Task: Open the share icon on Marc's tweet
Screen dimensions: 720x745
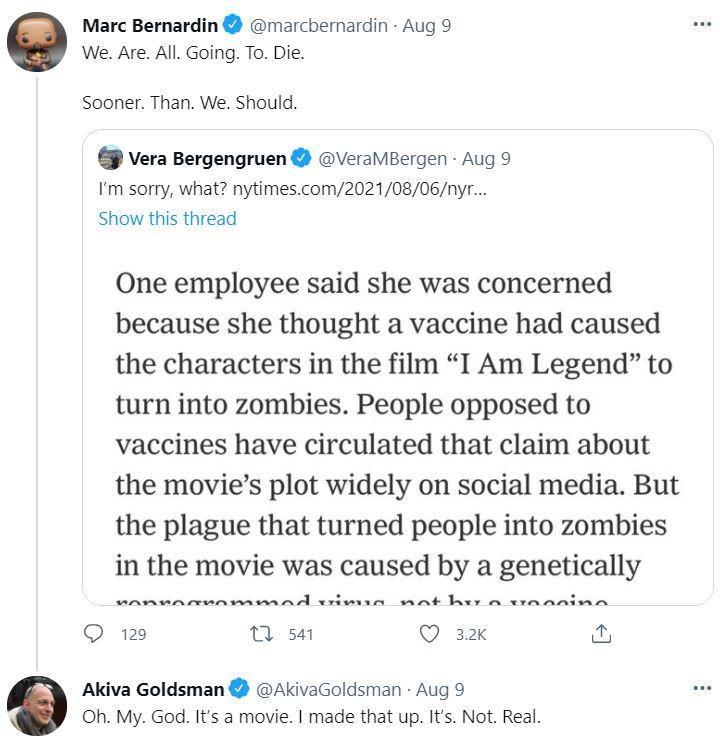Action: pyautogui.click(x=601, y=634)
